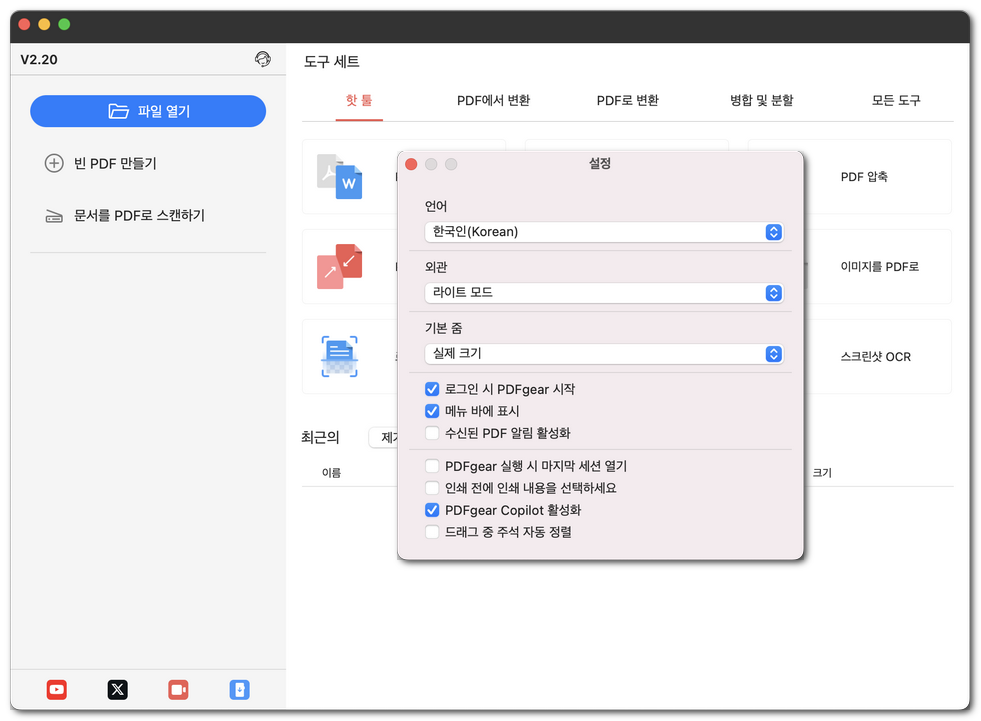
Task: Open the support headset icon near V2.20
Action: click(x=263, y=59)
